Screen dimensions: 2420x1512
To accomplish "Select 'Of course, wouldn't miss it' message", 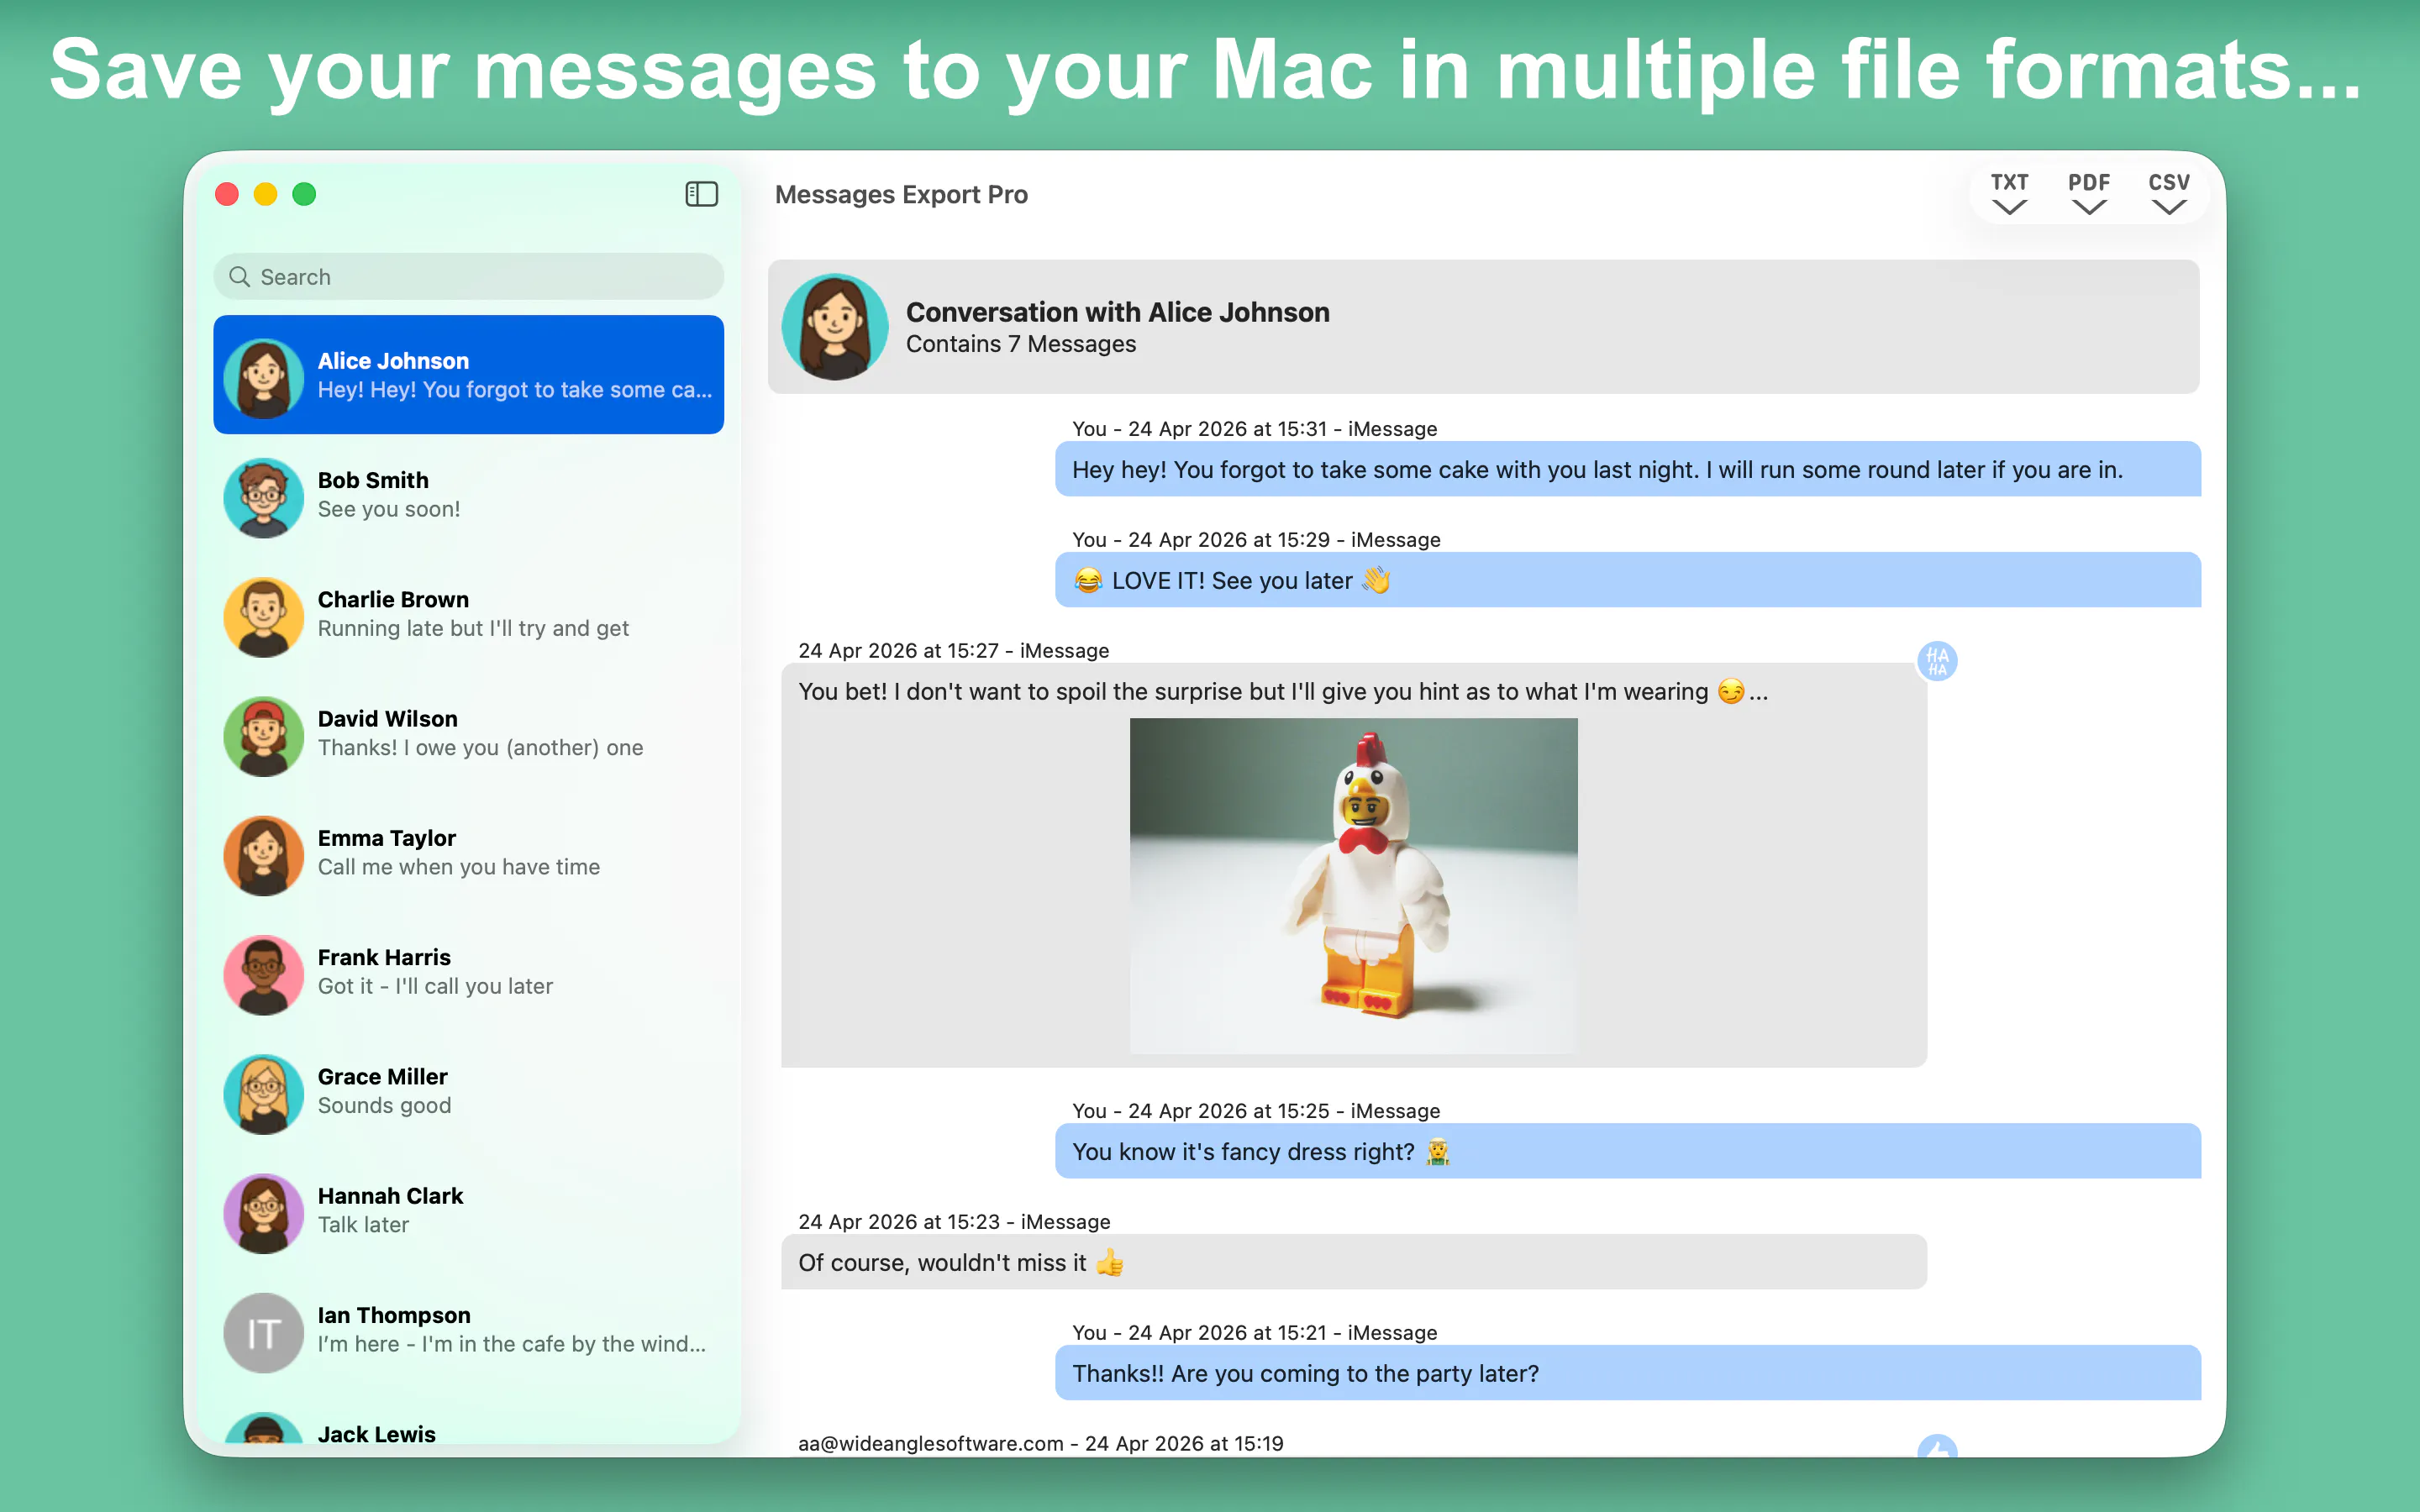I will point(1354,1262).
